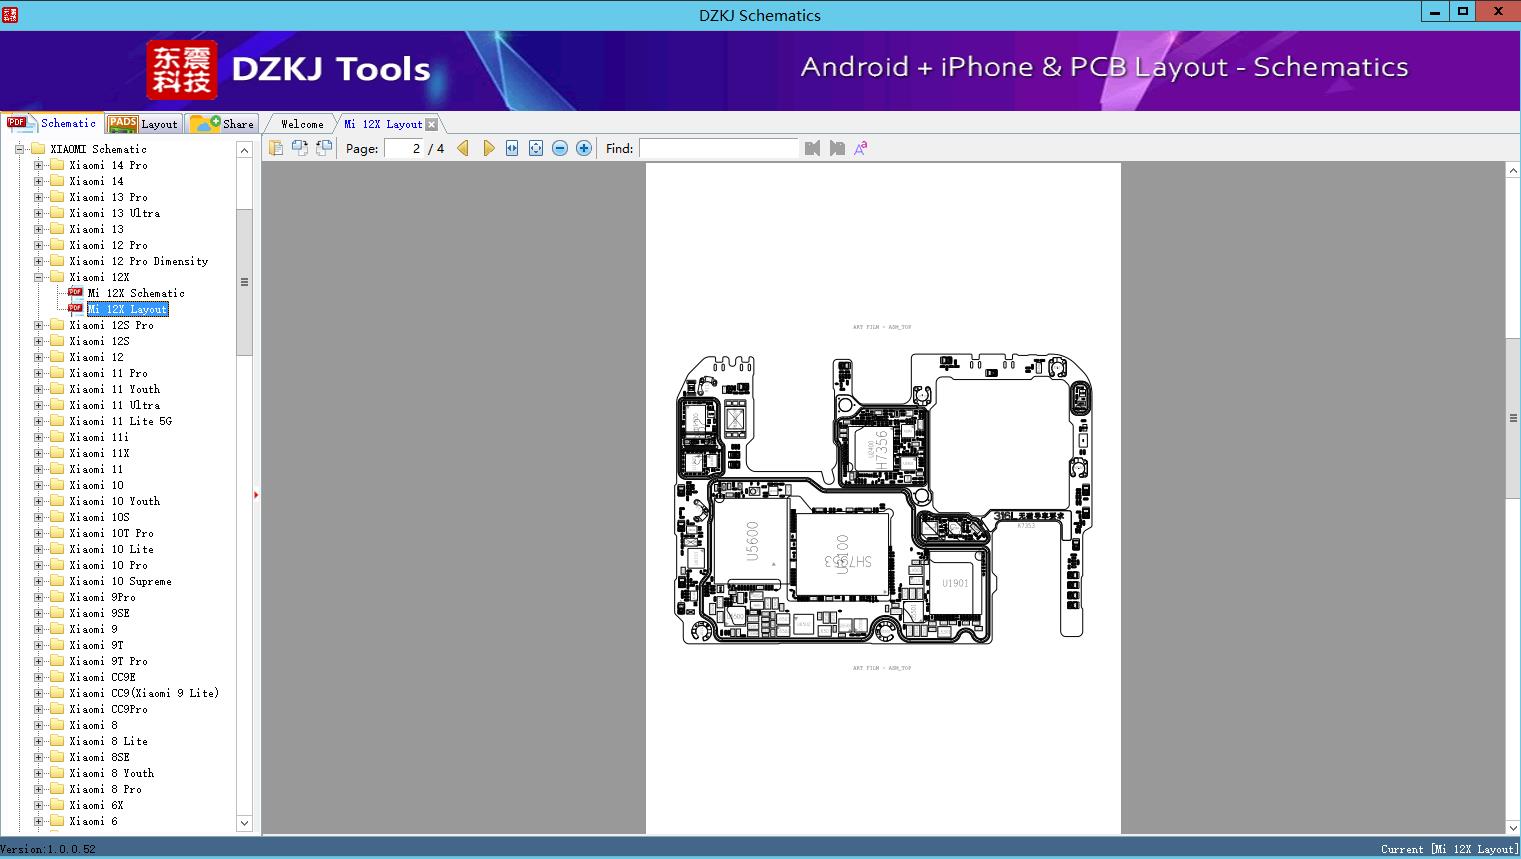The height and width of the screenshot is (859, 1521).
Task: Select the Mi 12X Layout document tab
Action: click(x=383, y=124)
